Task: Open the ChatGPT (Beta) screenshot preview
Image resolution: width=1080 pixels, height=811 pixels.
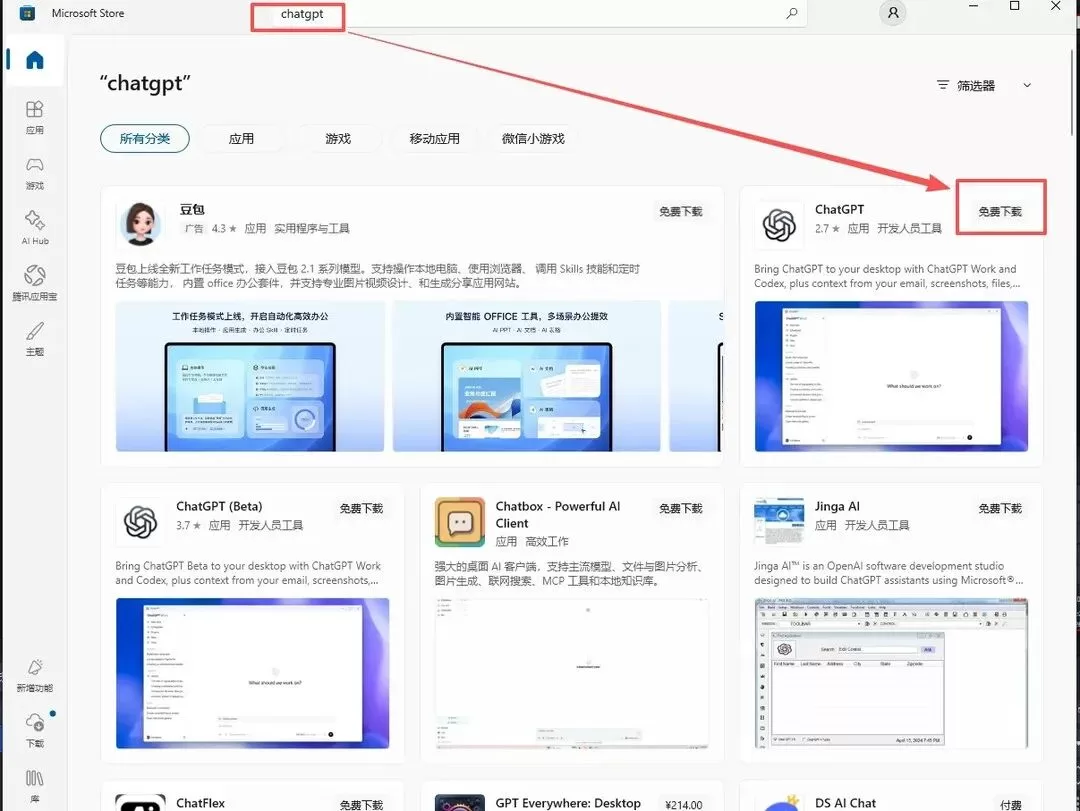Action: 252,673
